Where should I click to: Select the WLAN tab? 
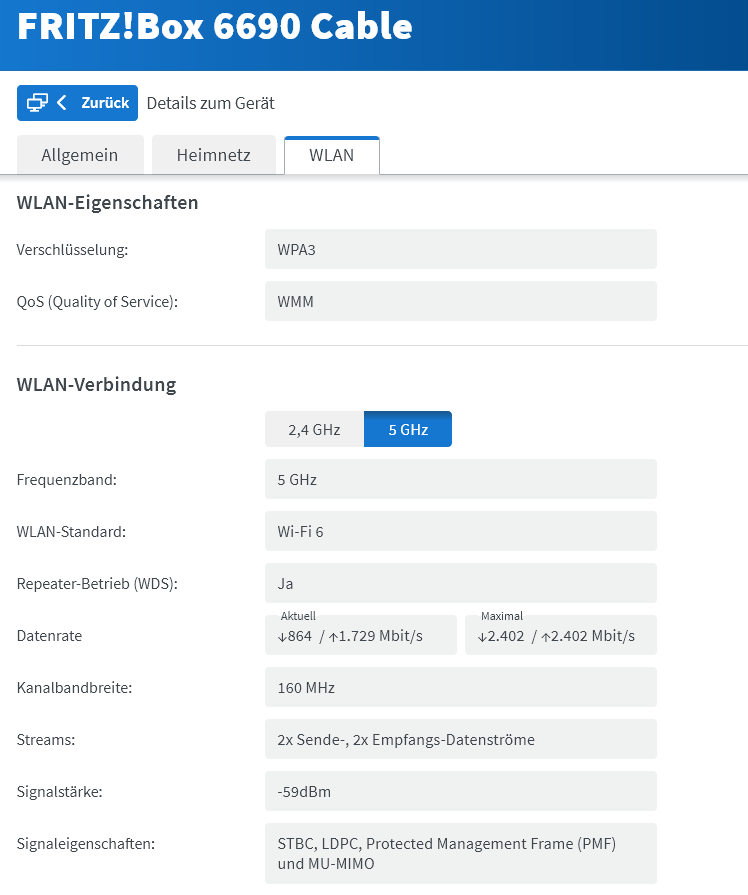pyautogui.click(x=331, y=155)
